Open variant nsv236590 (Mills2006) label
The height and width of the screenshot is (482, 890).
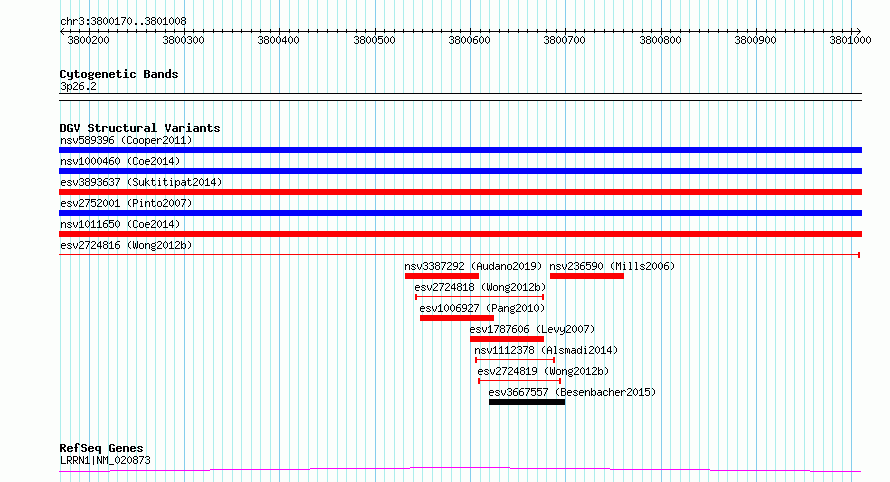612,266
